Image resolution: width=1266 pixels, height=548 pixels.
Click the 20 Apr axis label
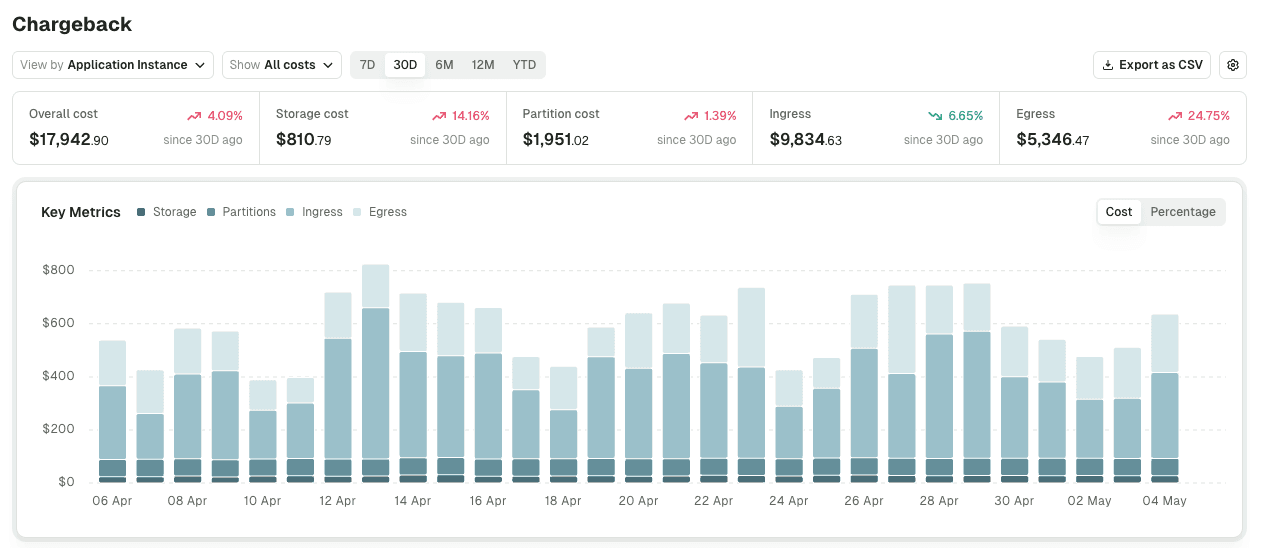(638, 501)
